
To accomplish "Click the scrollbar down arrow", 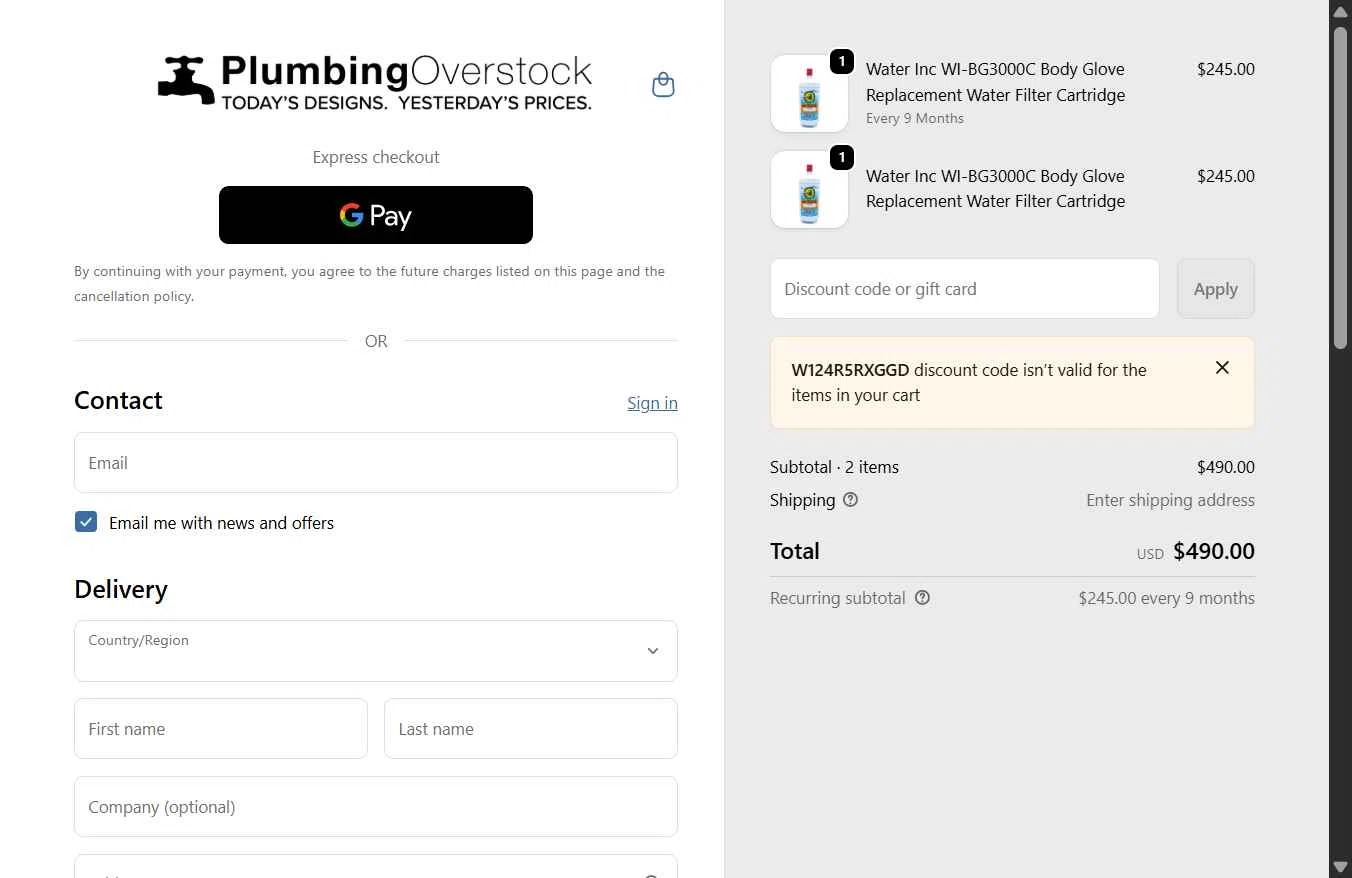I will pyautogui.click(x=1340, y=866).
